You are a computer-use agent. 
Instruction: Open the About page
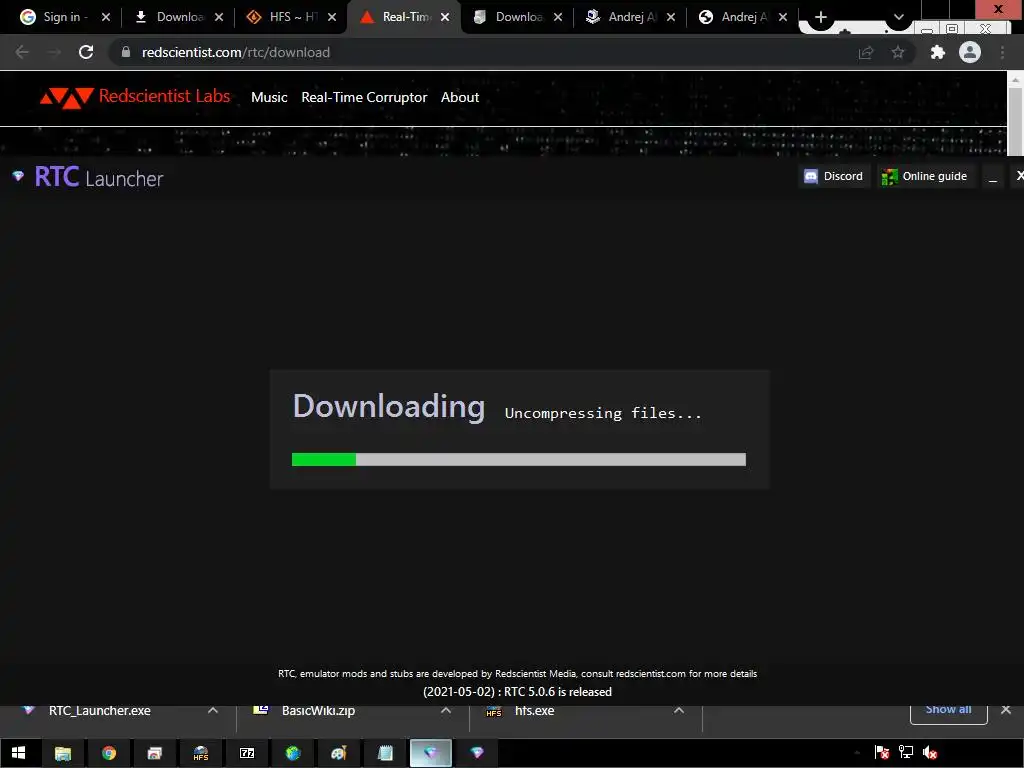pyautogui.click(x=460, y=97)
